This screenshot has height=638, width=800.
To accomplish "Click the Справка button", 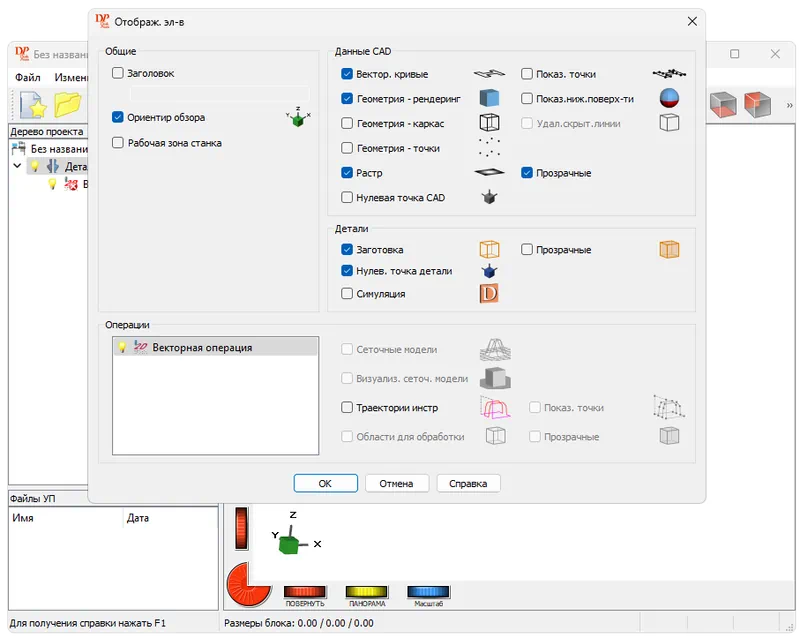I will [468, 483].
